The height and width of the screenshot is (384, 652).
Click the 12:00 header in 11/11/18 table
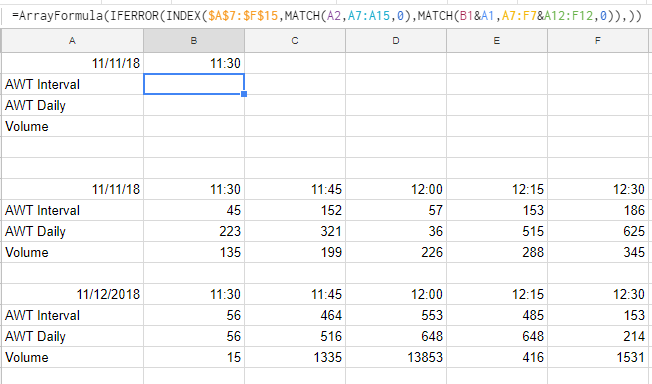click(x=396, y=189)
